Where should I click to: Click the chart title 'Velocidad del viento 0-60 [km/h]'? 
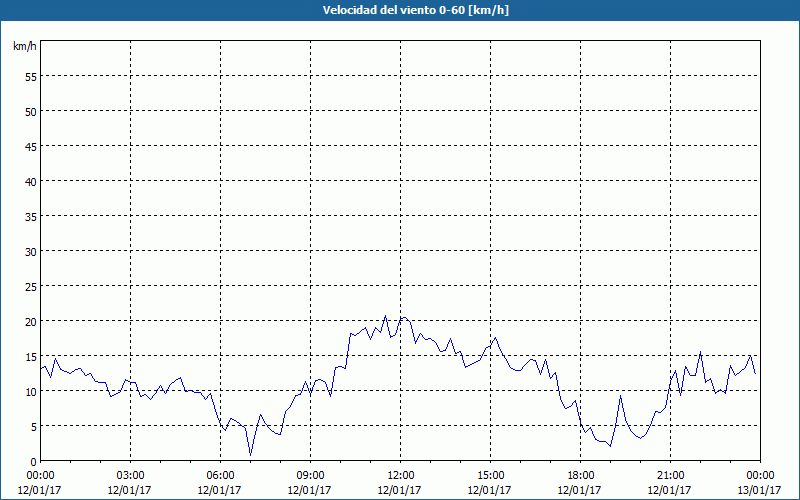tap(415, 10)
